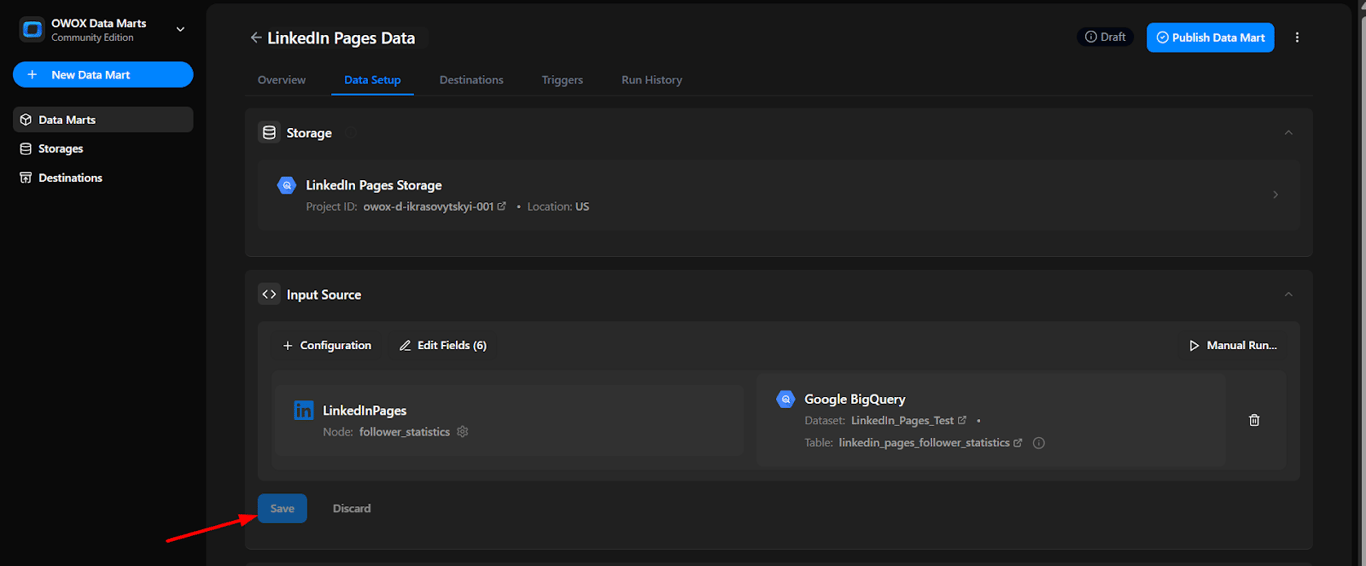Collapse the Input Source section
1366x566 pixels.
point(1288,295)
